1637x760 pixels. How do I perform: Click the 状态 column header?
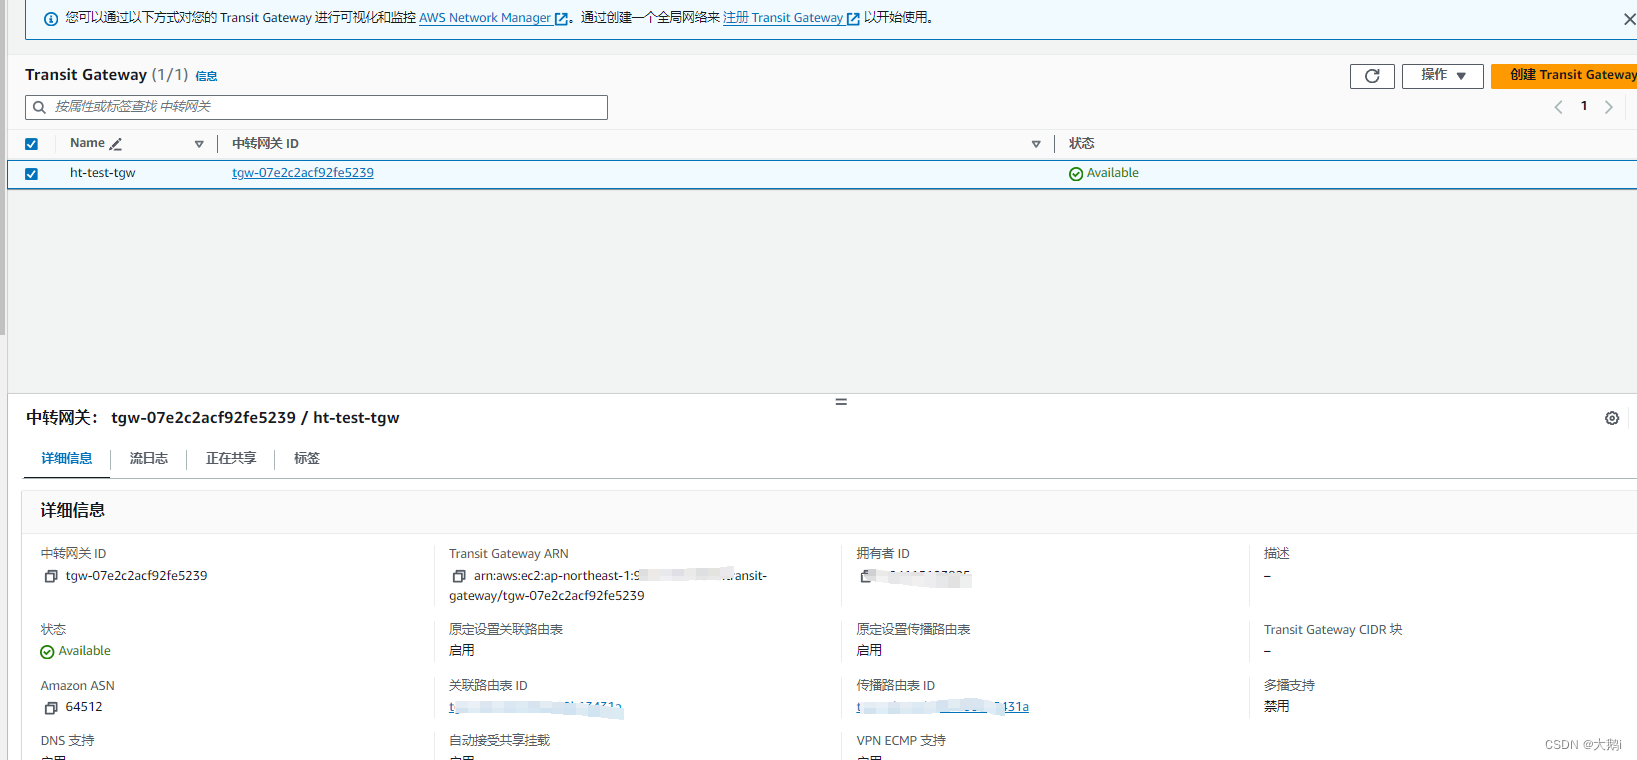1081,144
